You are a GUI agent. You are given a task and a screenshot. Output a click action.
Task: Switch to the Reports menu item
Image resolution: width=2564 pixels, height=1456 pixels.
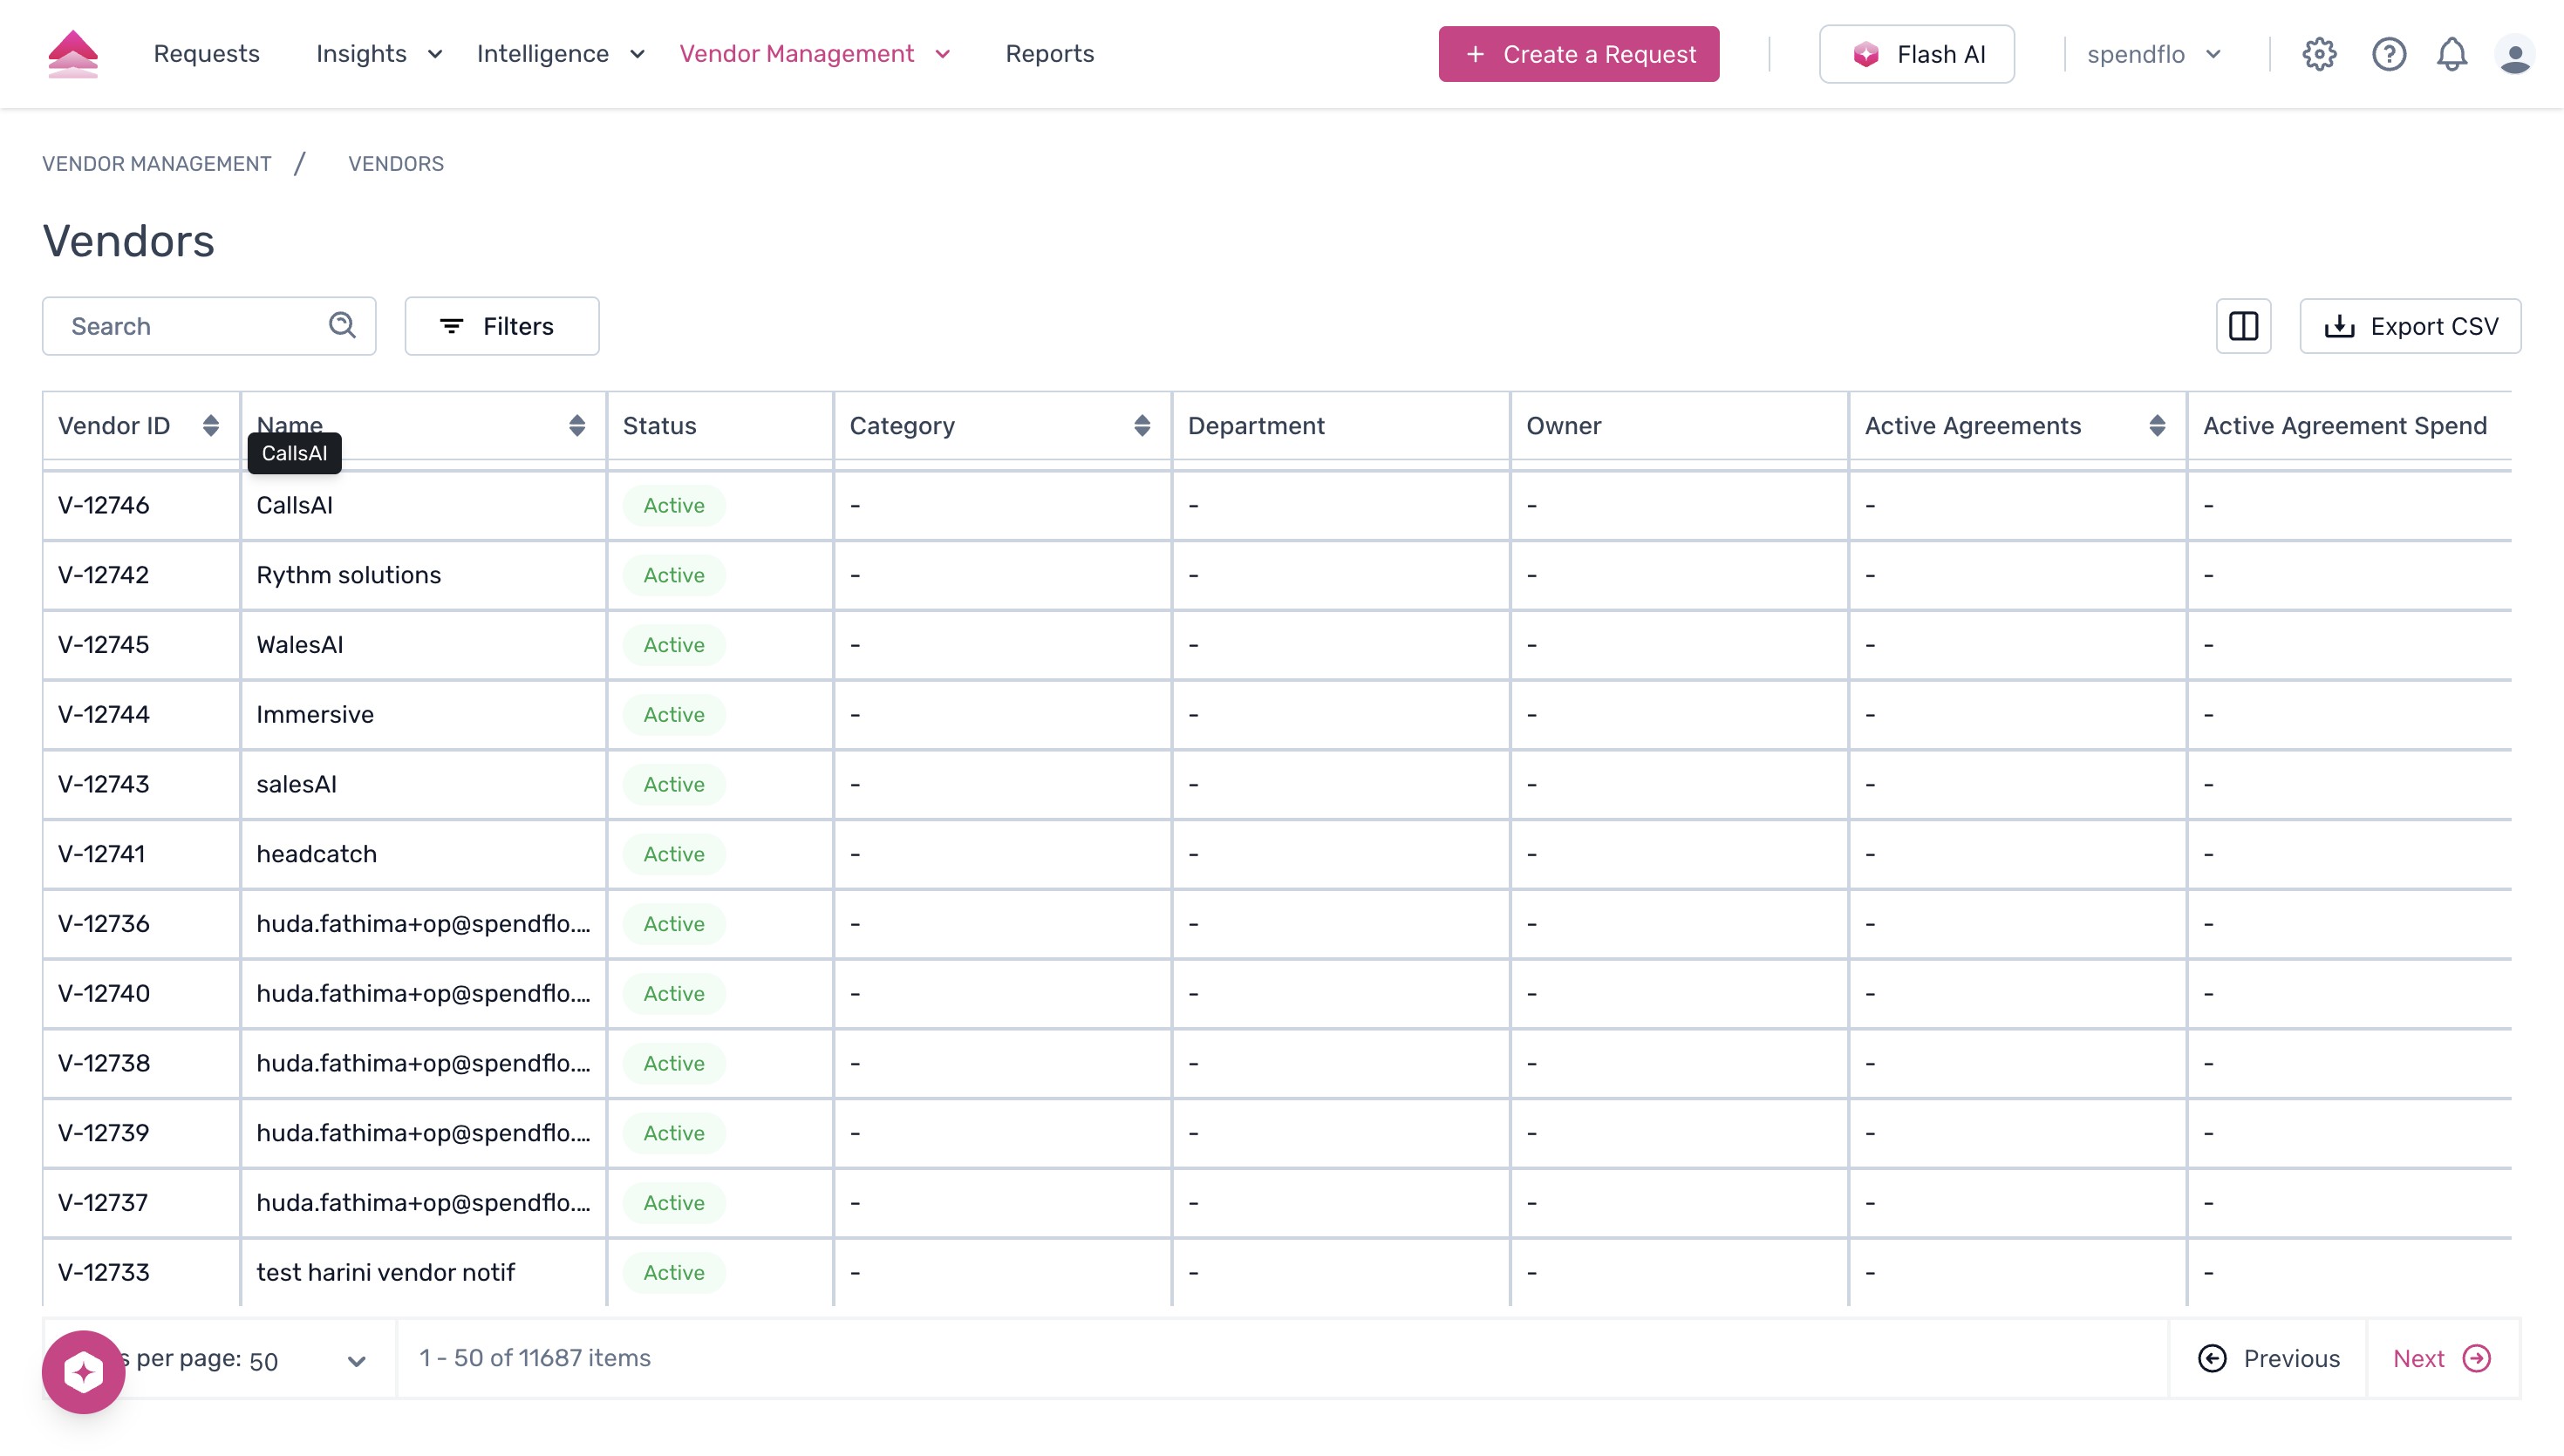(1050, 54)
